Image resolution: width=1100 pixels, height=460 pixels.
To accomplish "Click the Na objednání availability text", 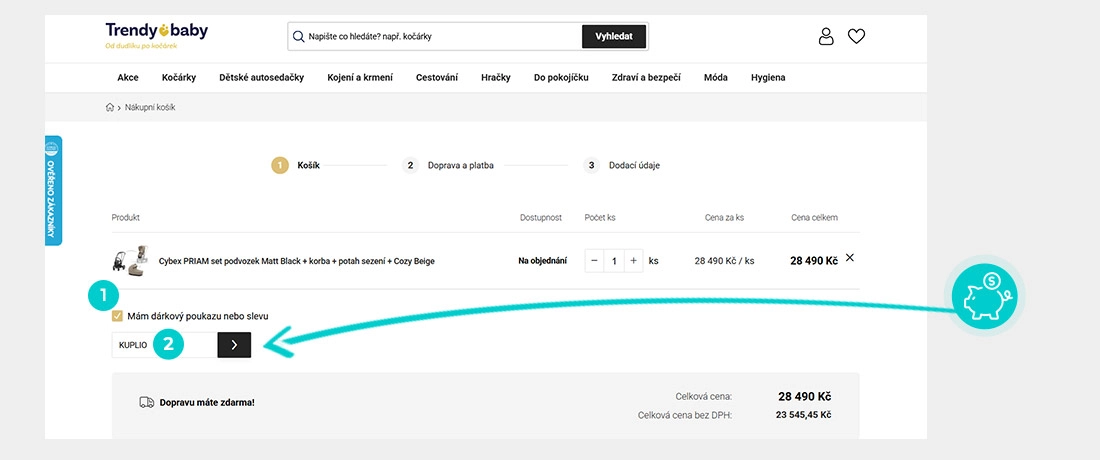I will point(542,261).
